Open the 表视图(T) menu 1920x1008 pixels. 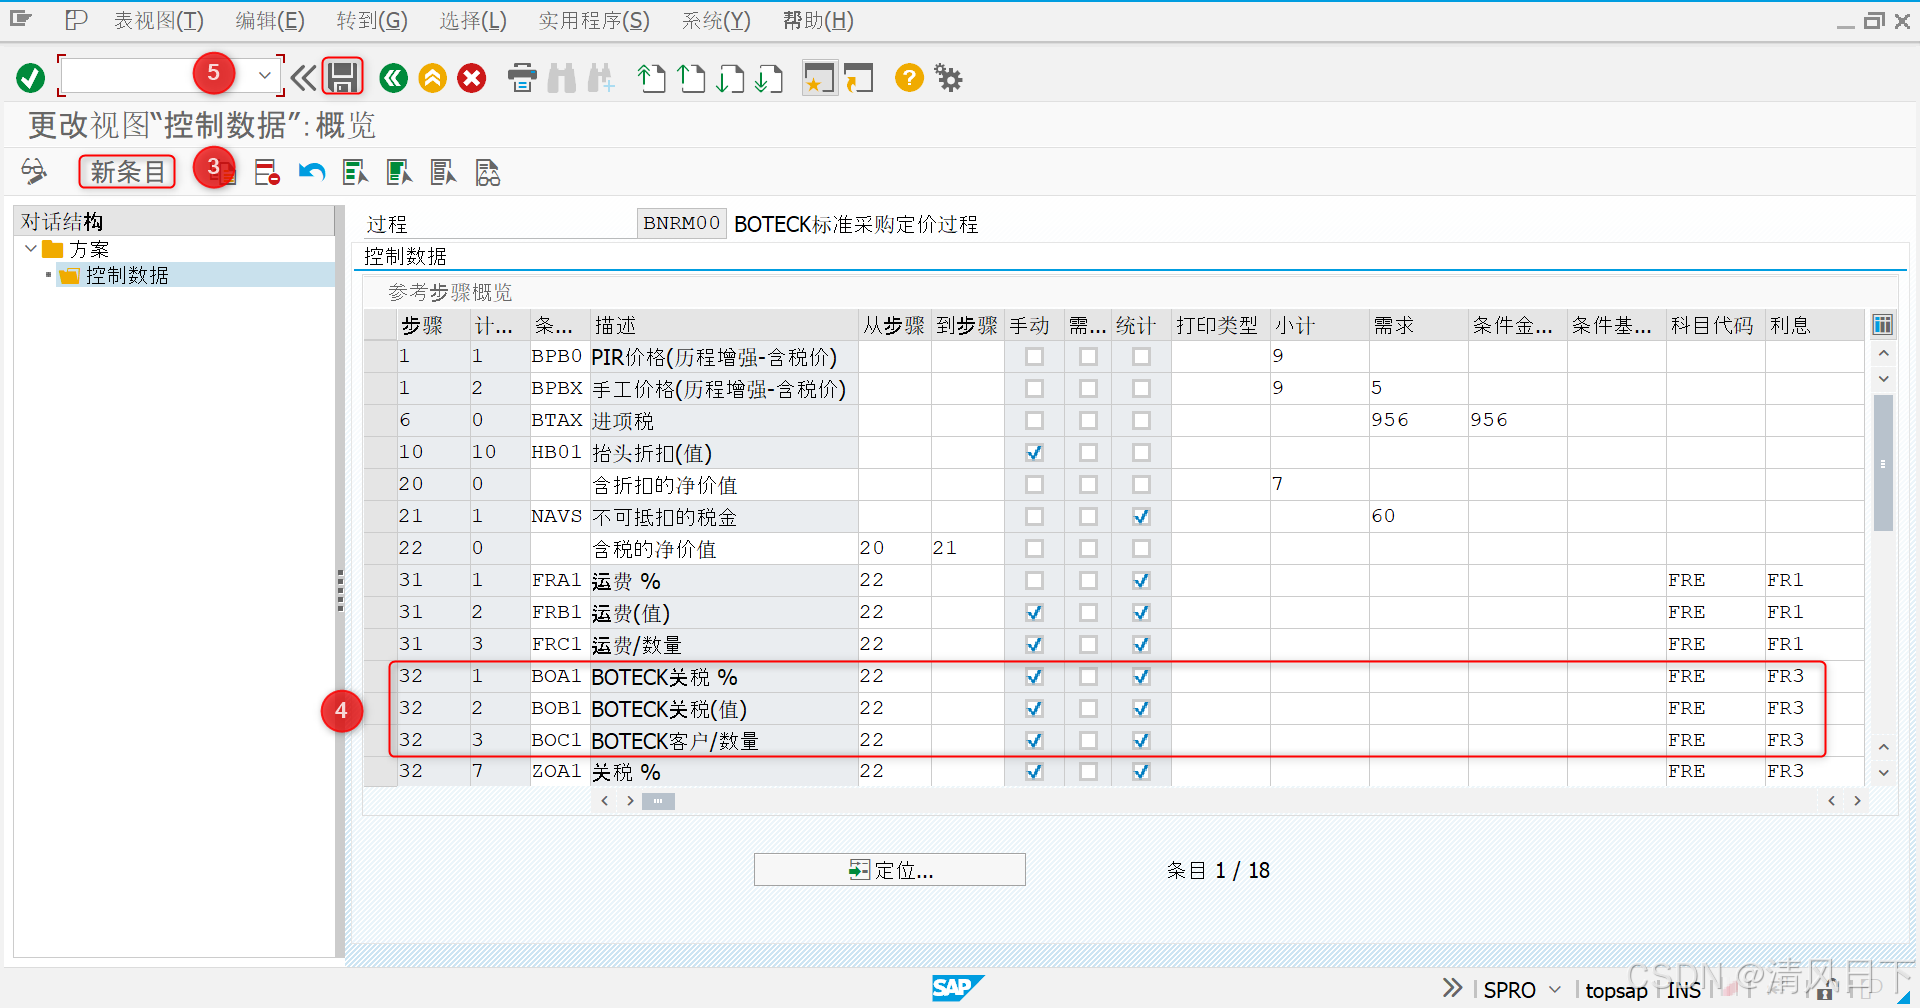158,21
